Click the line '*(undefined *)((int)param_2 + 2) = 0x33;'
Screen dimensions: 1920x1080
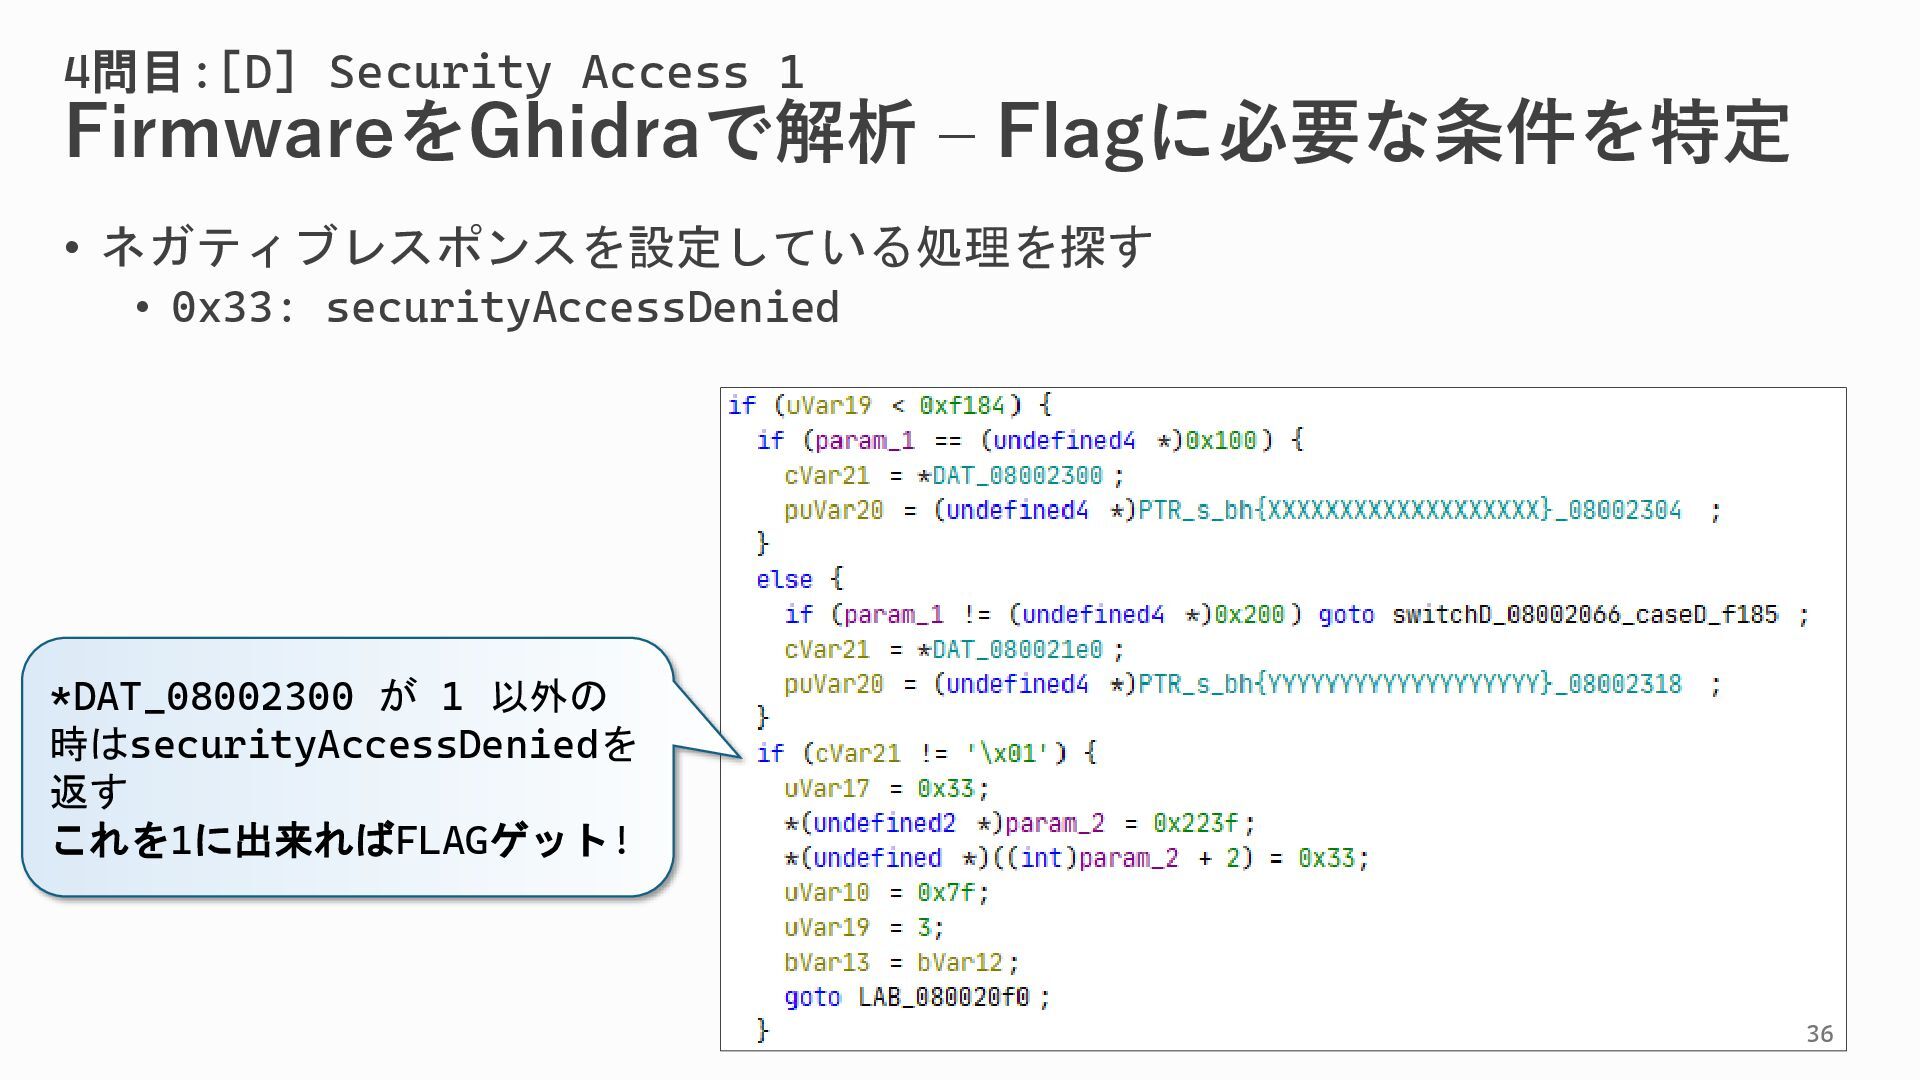tap(1077, 858)
